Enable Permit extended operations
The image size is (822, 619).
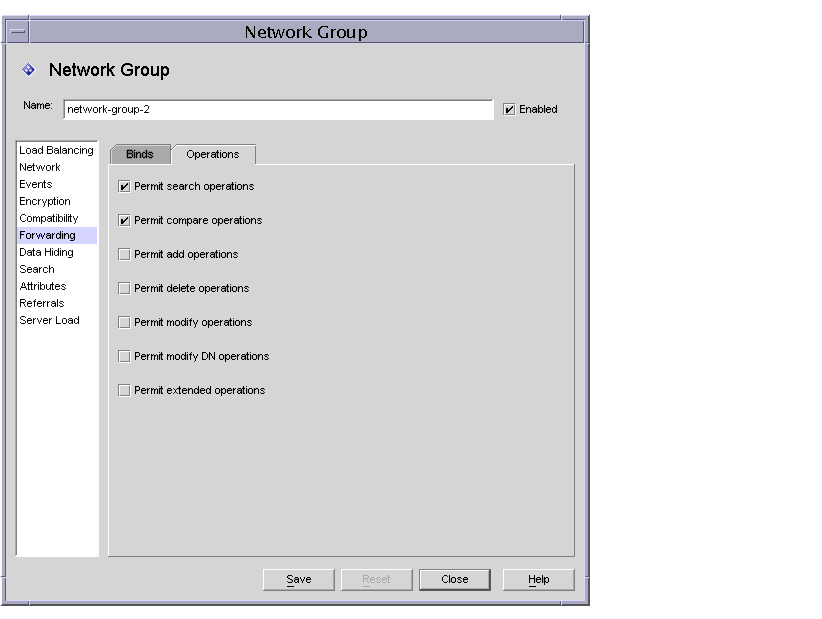coord(124,390)
